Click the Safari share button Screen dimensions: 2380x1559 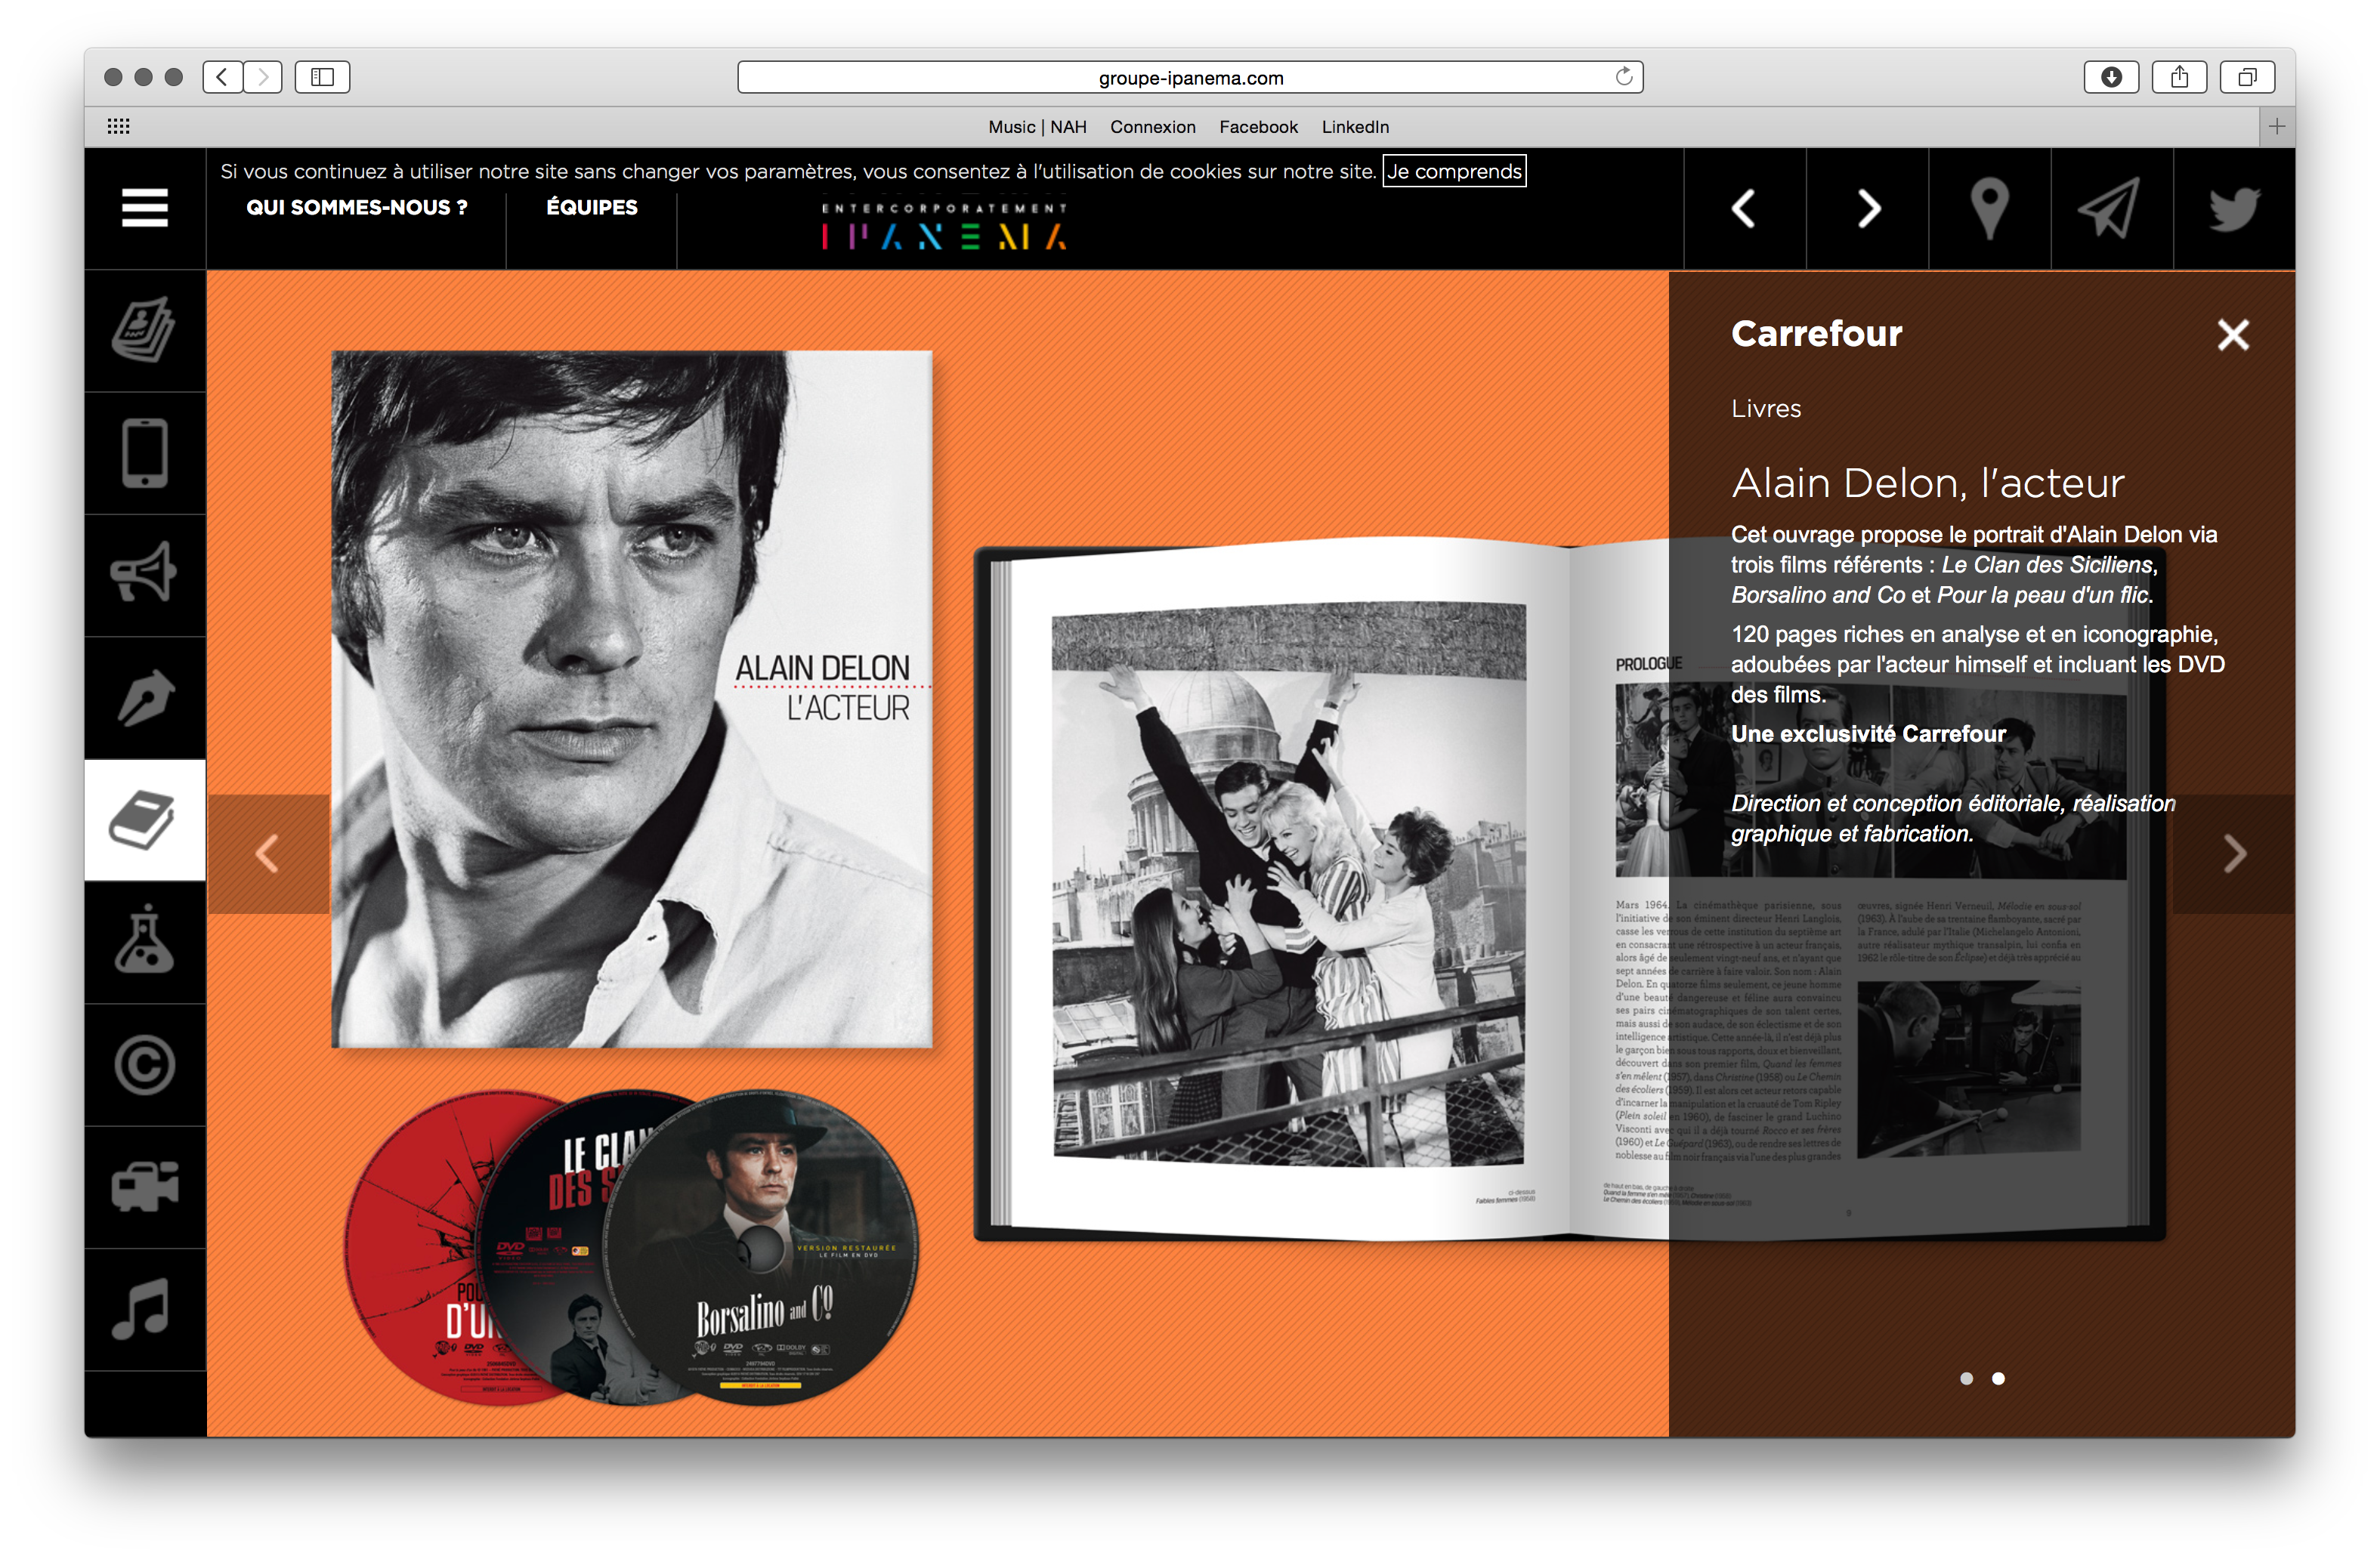(2179, 77)
